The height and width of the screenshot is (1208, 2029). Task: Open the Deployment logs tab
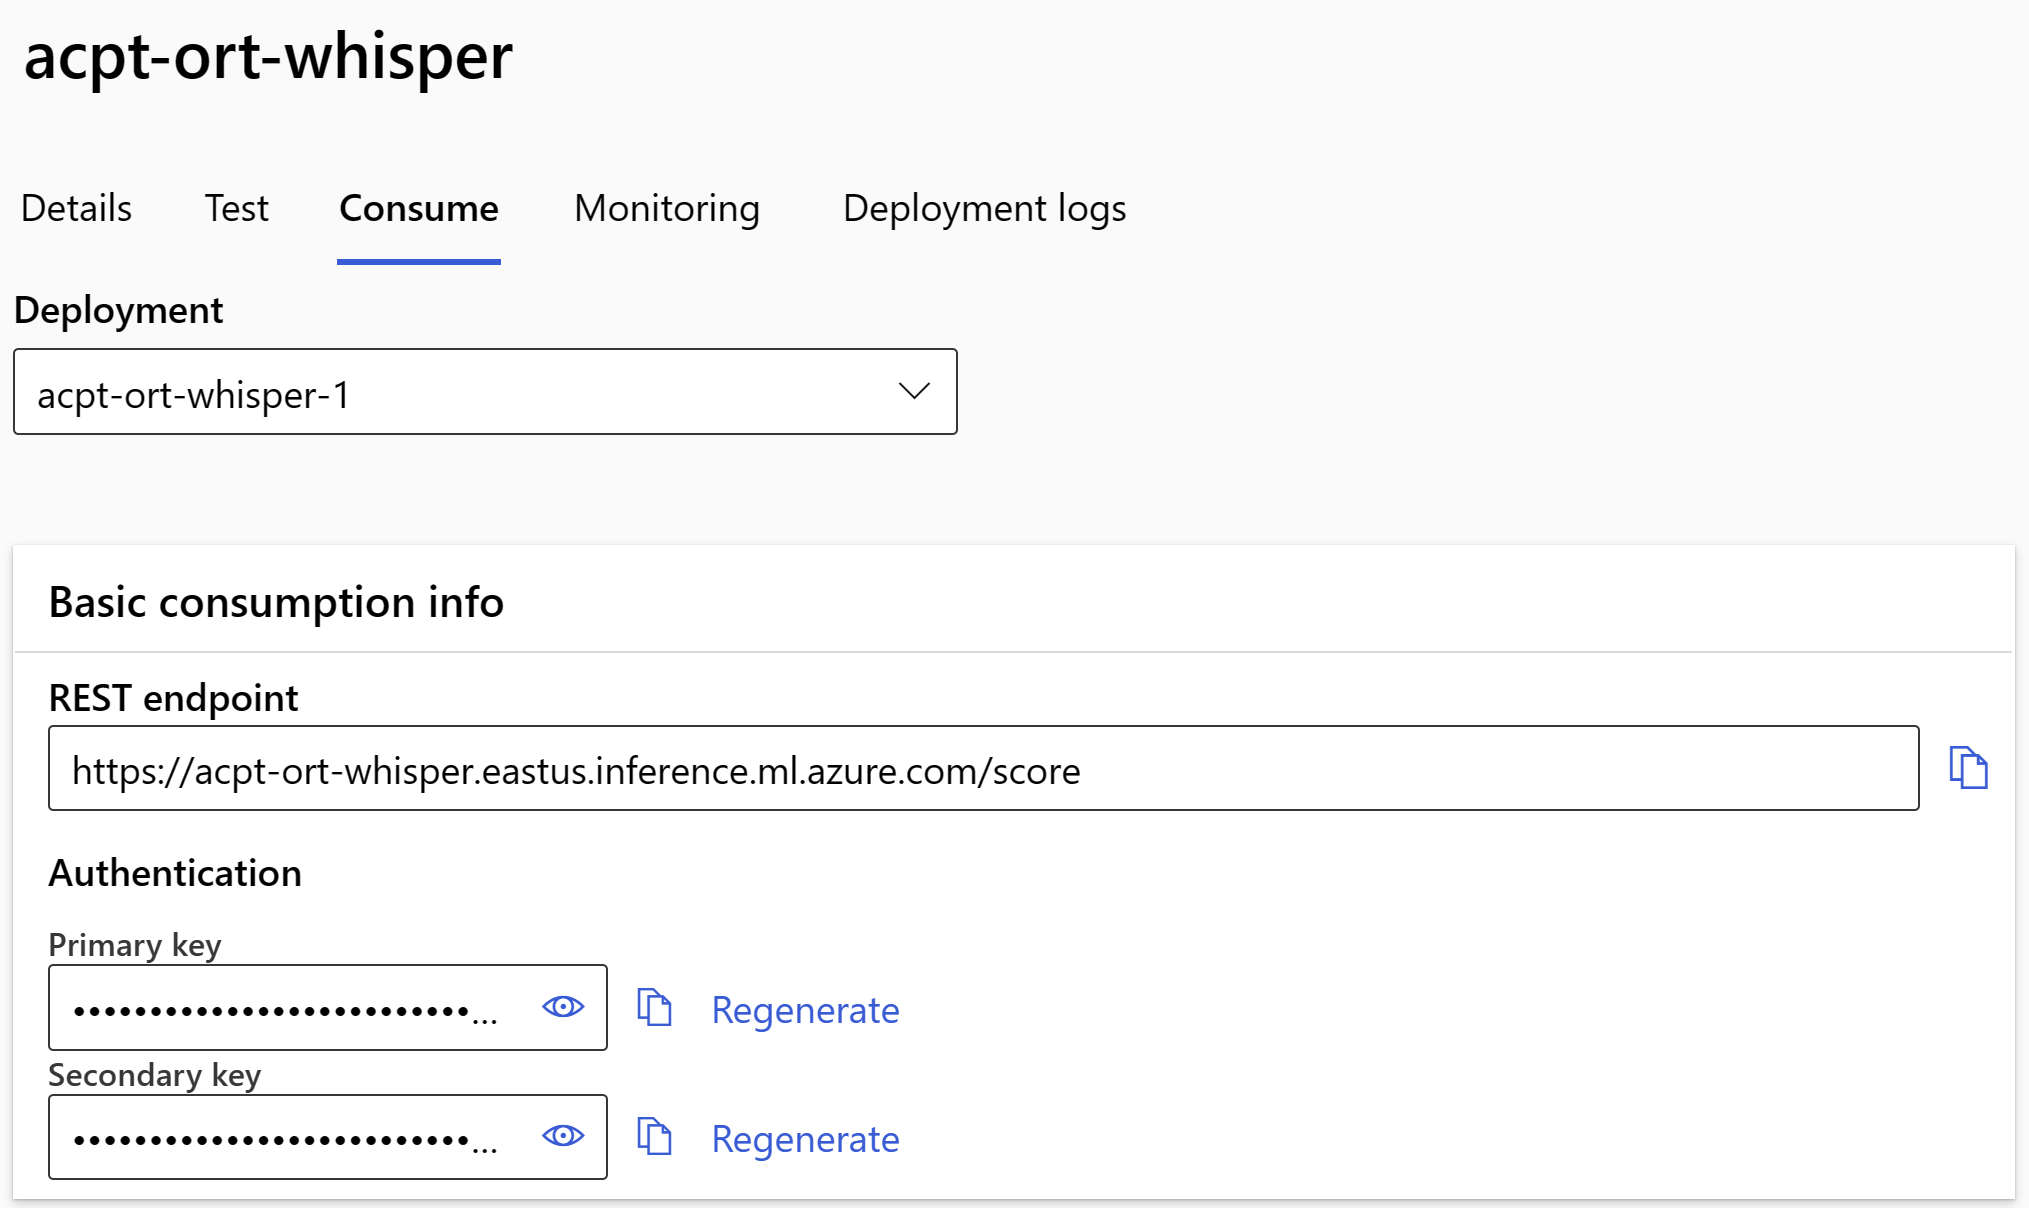[984, 209]
